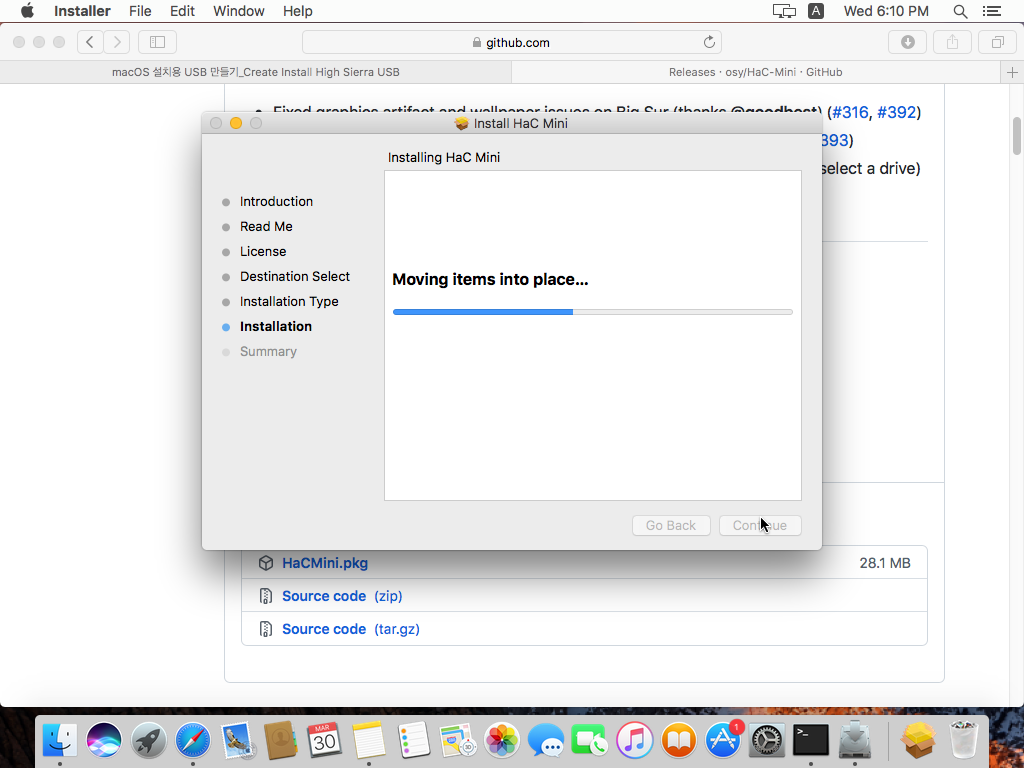The image size is (1024, 768).
Task: Open Finder from the Dock
Action: [60, 741]
